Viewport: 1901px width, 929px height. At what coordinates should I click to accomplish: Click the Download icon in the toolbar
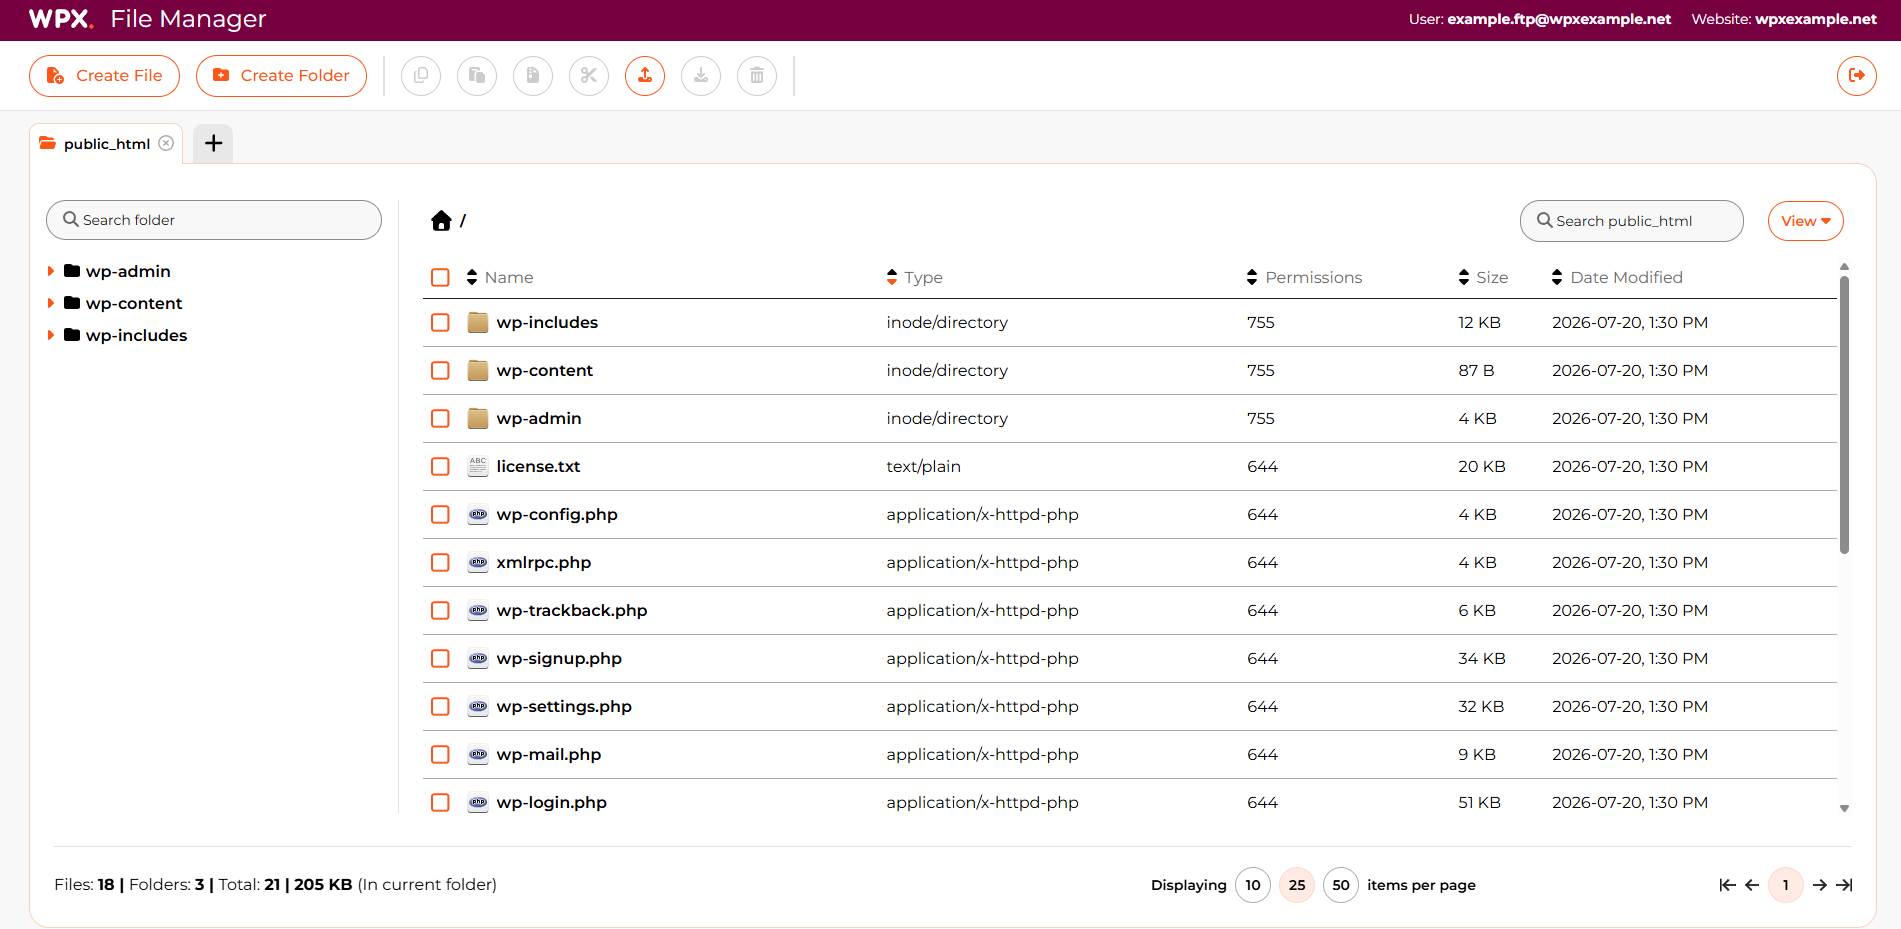coord(701,76)
